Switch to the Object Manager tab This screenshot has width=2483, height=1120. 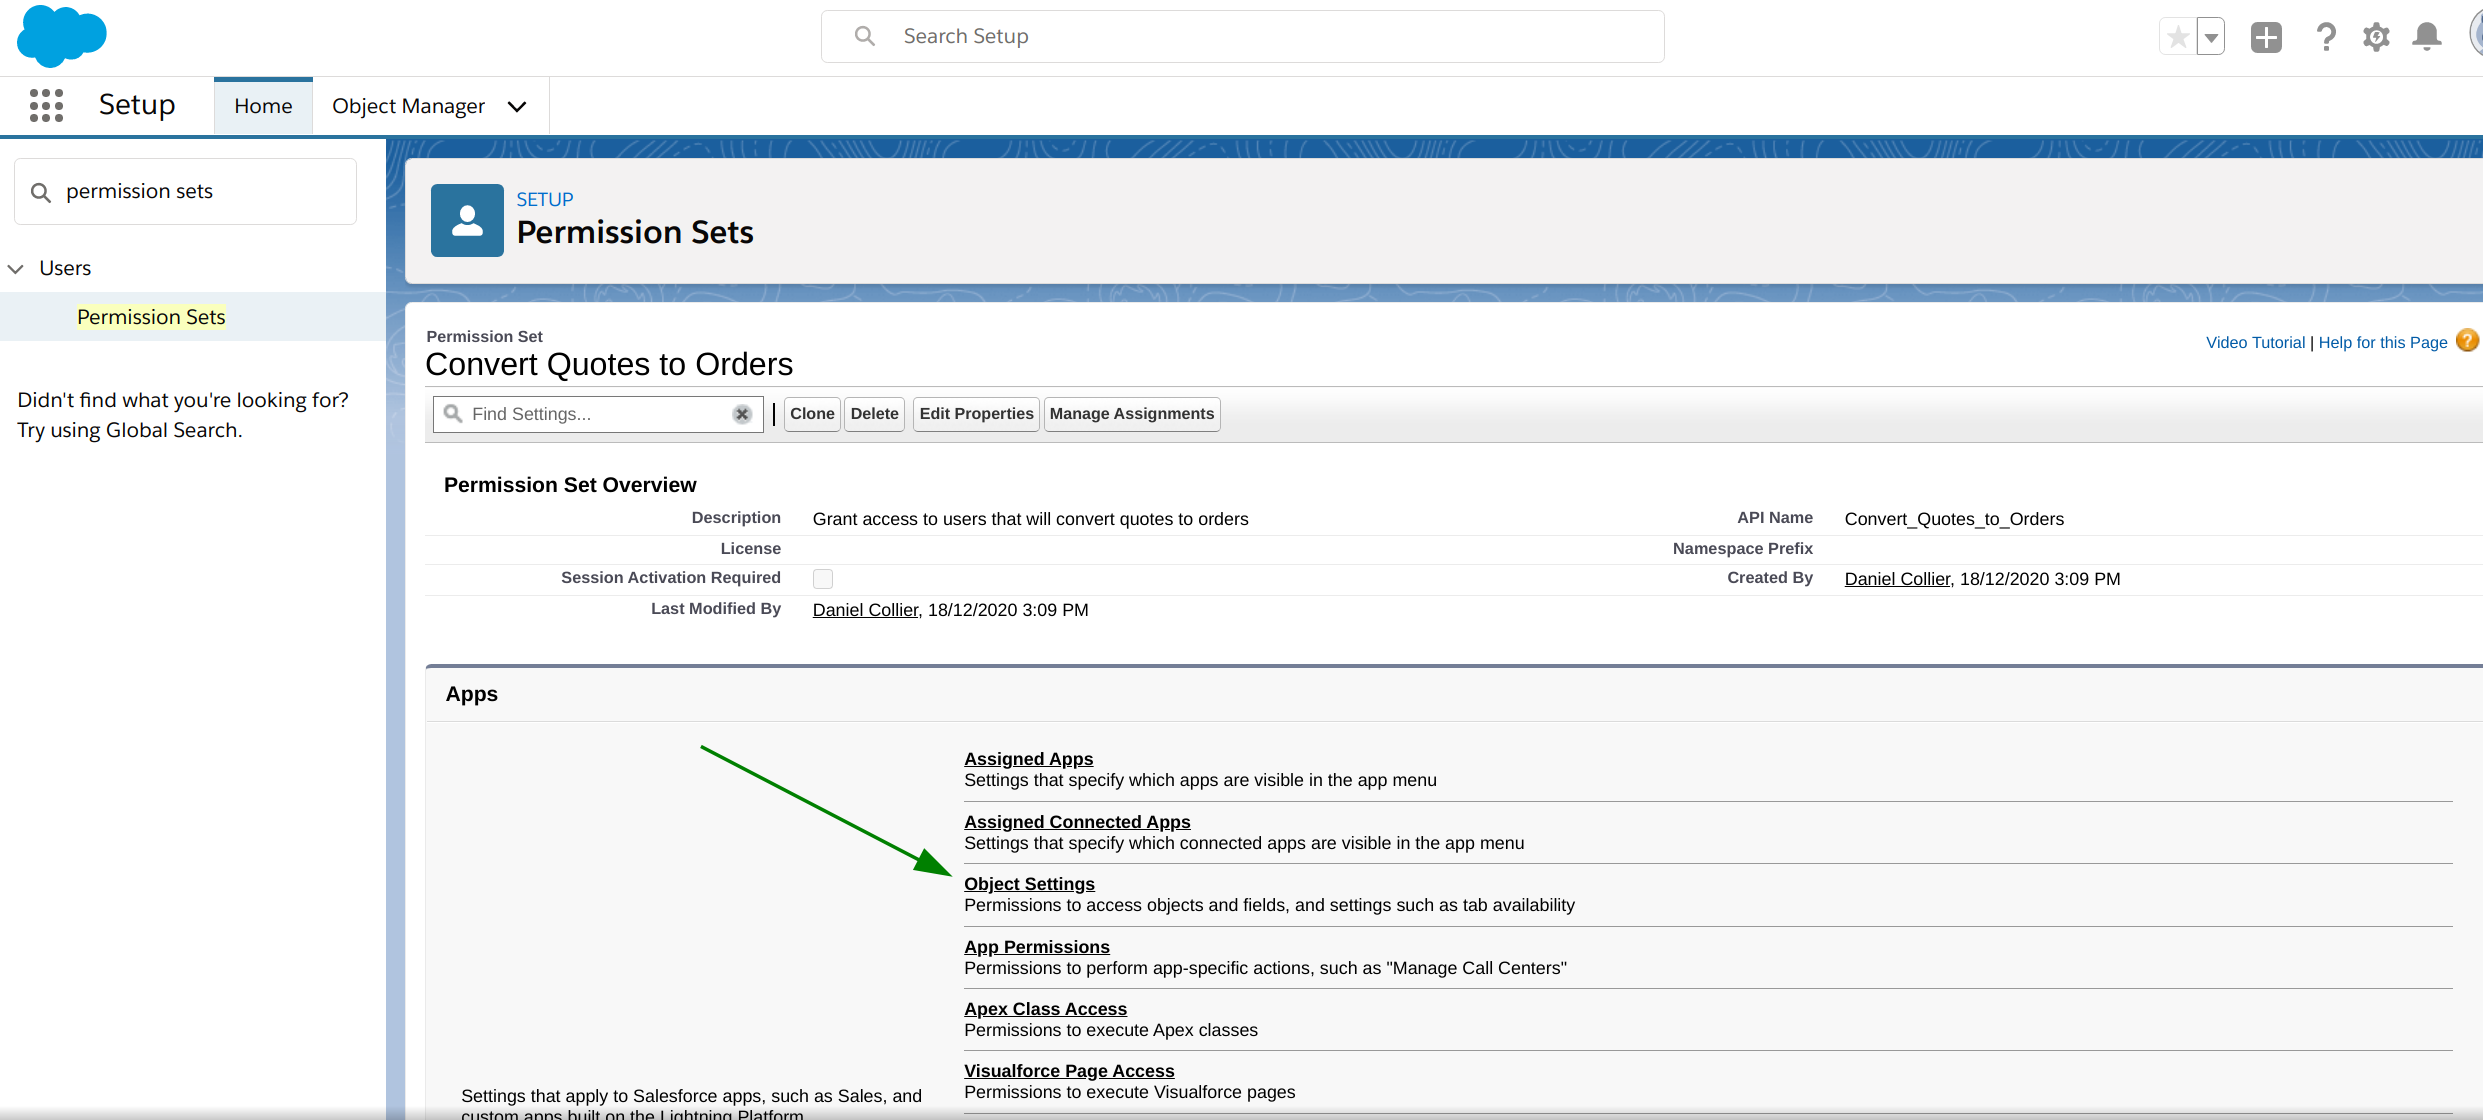(x=408, y=106)
